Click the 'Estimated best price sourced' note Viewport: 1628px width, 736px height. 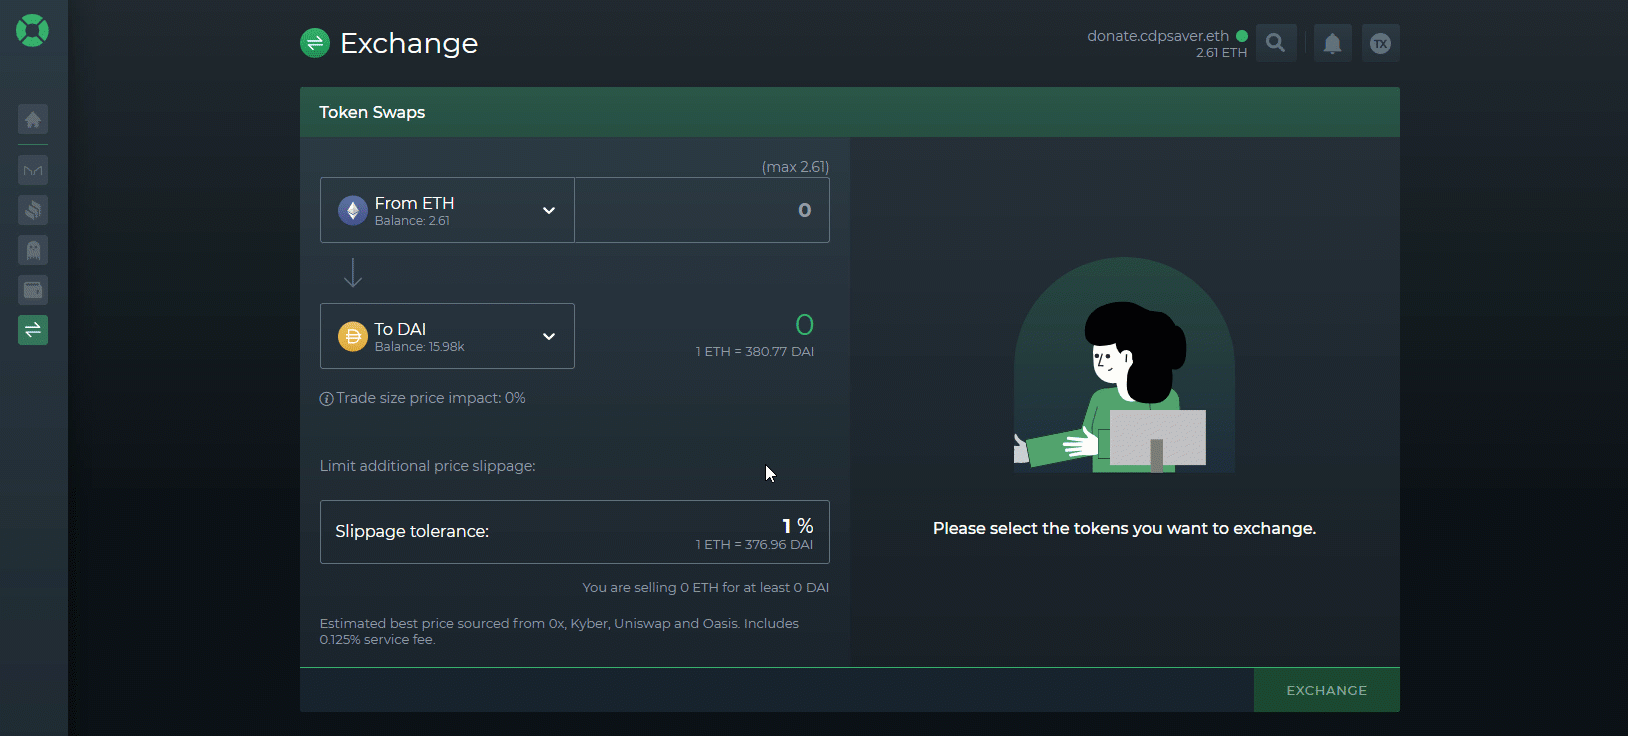[x=559, y=631]
